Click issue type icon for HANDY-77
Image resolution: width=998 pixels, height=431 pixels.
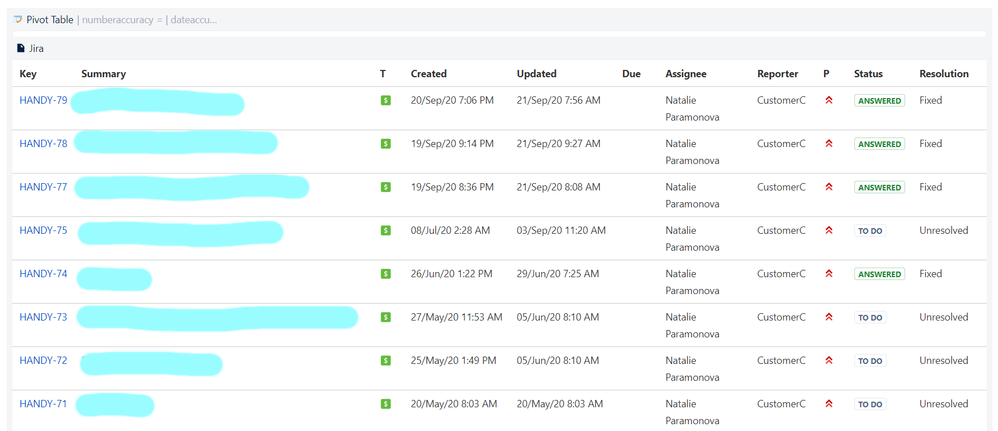385,187
